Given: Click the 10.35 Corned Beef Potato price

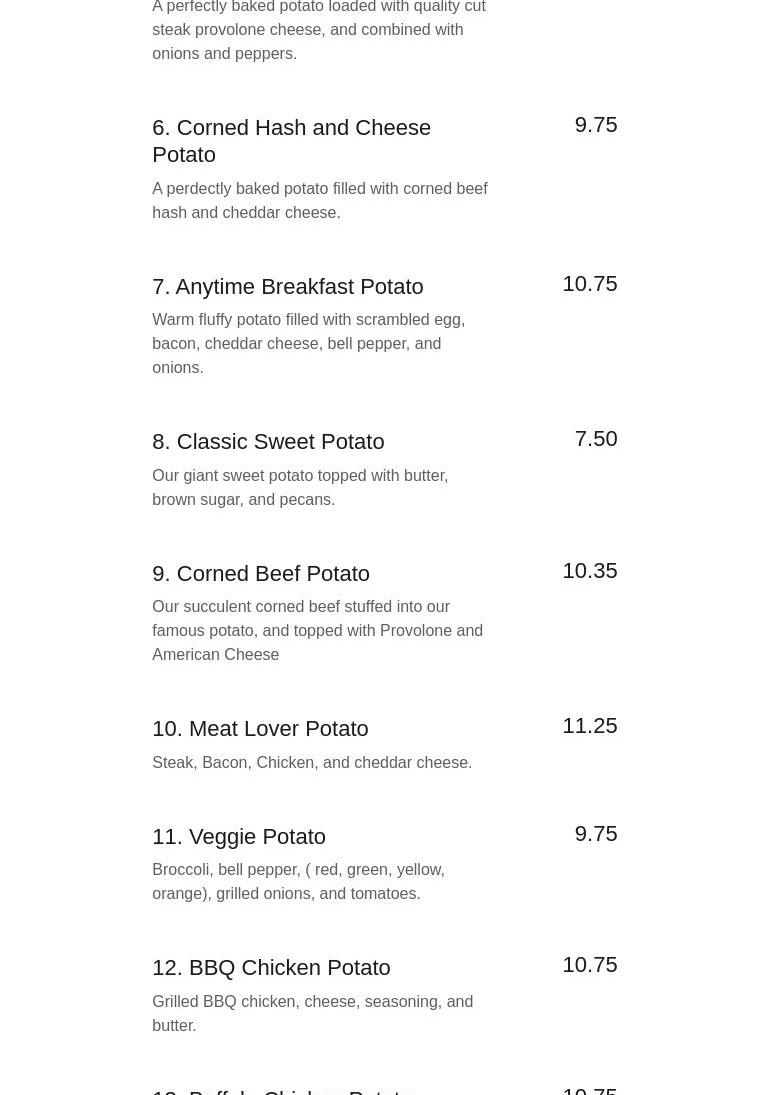Looking at the screenshot, I should point(589,571).
